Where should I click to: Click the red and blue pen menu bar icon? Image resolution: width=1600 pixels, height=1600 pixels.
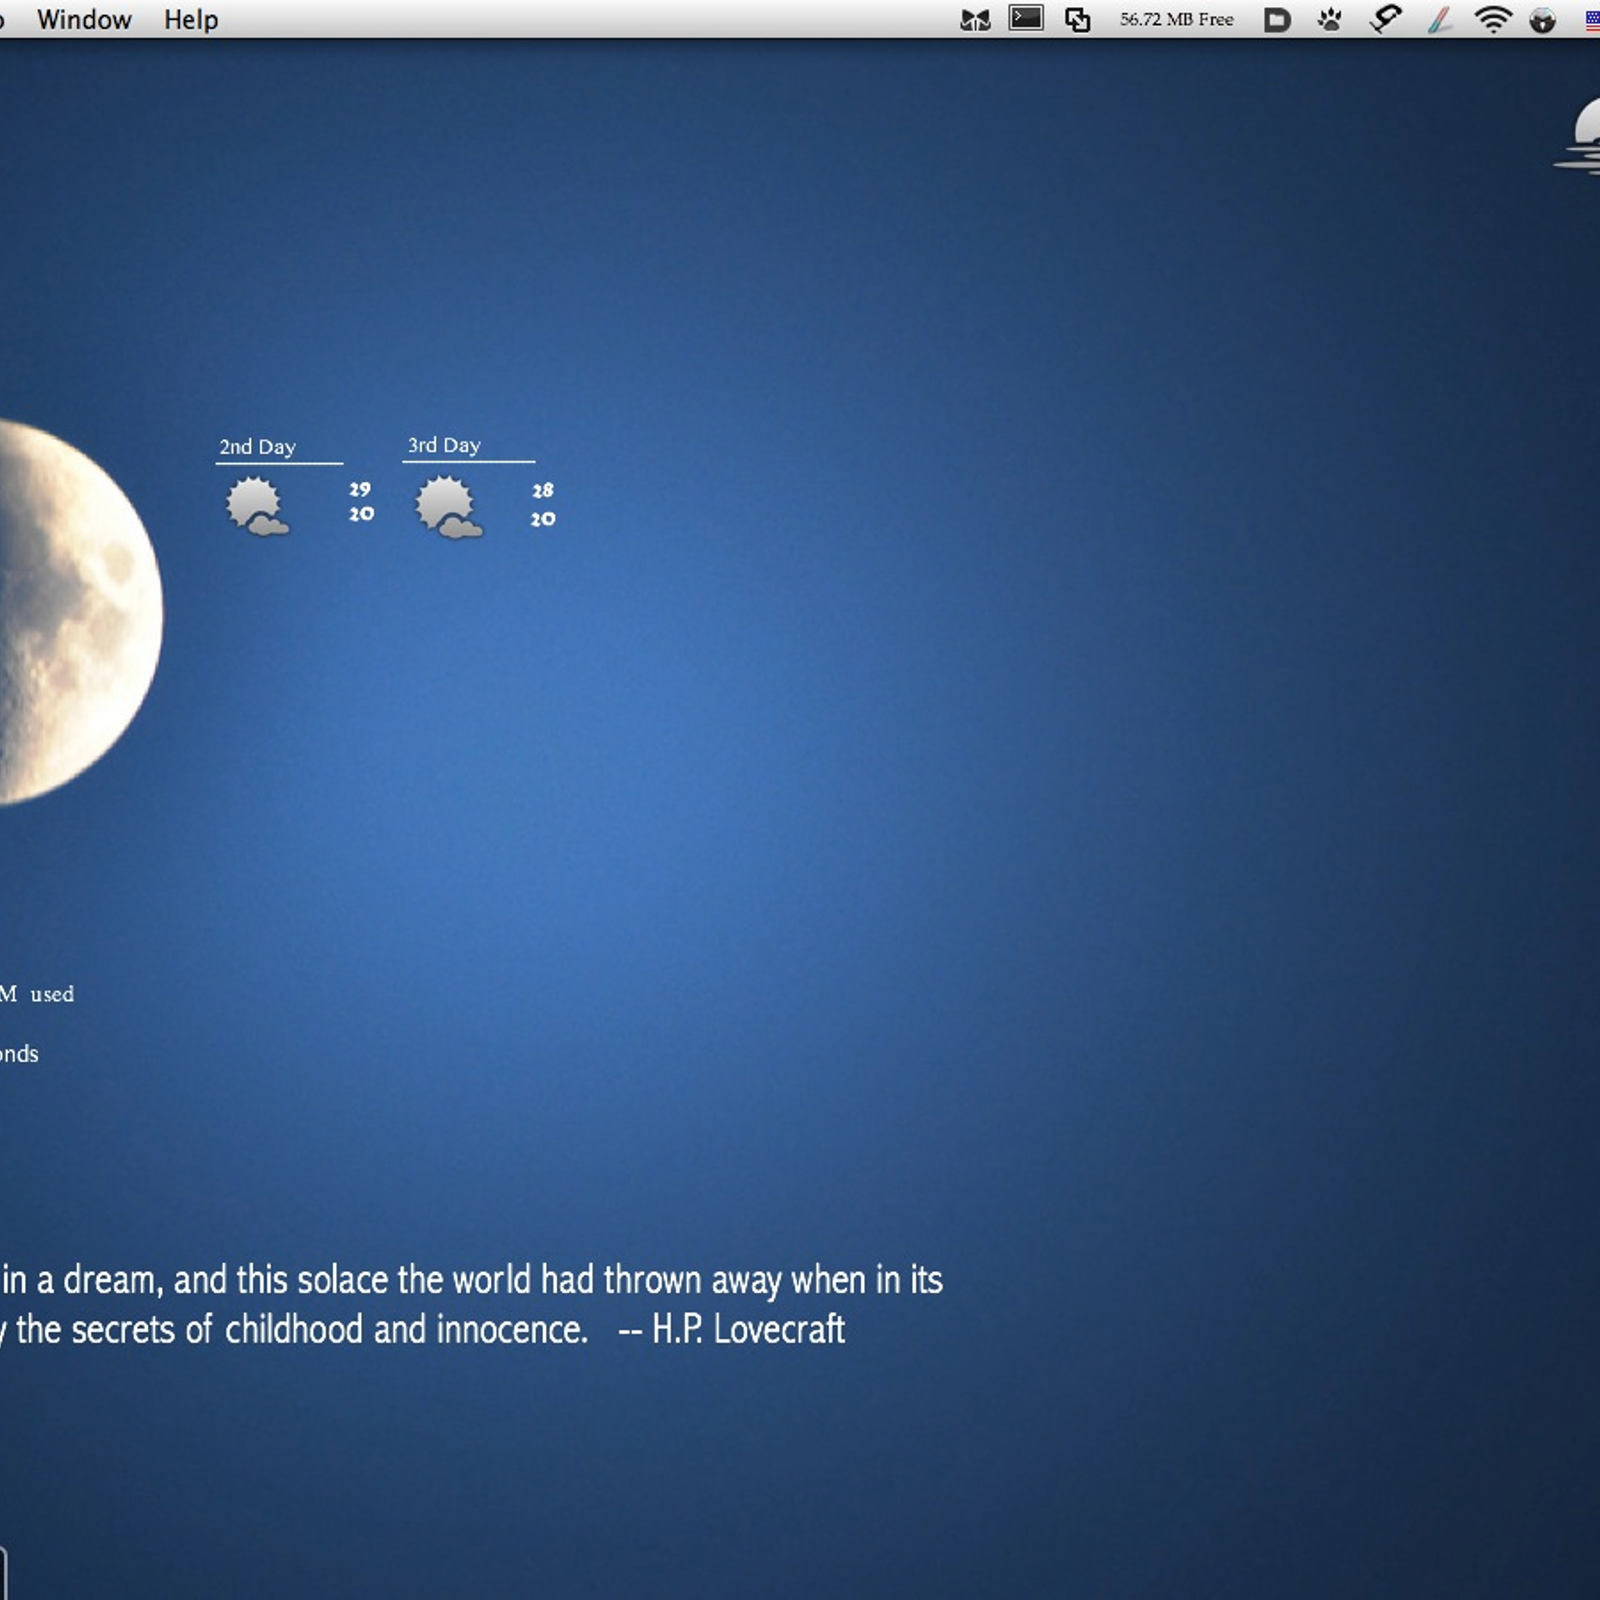click(x=1440, y=19)
